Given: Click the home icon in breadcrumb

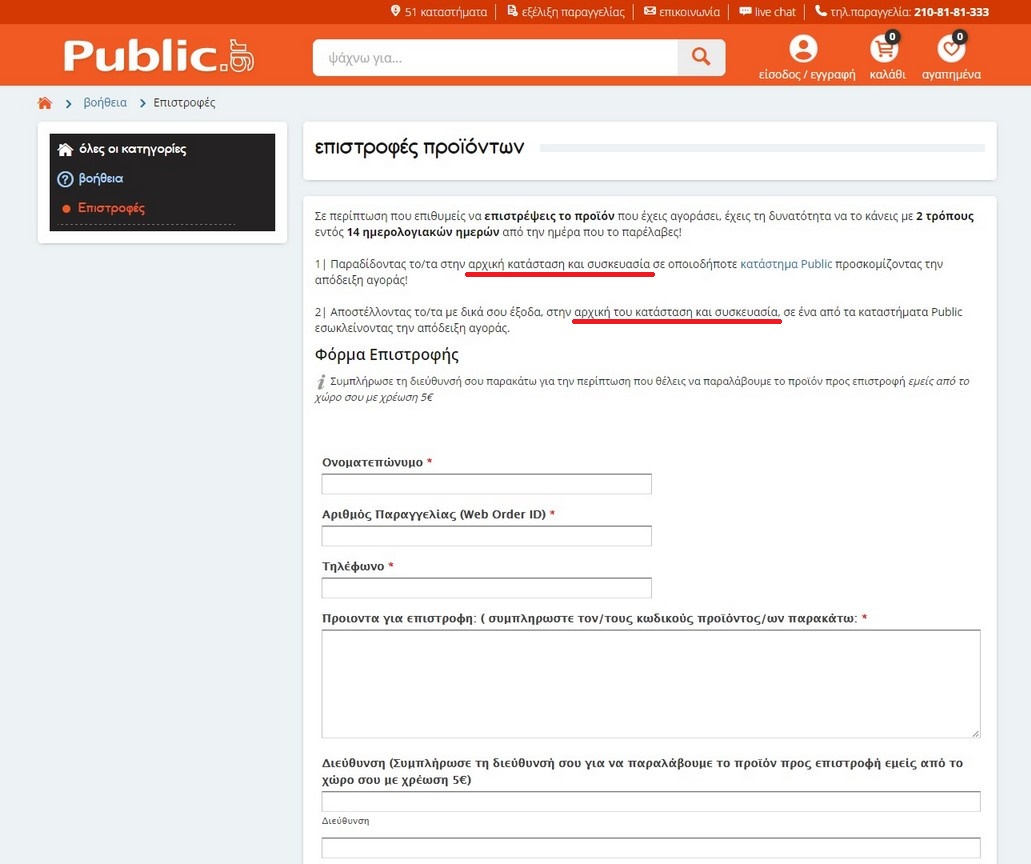Looking at the screenshot, I should tap(45, 103).
